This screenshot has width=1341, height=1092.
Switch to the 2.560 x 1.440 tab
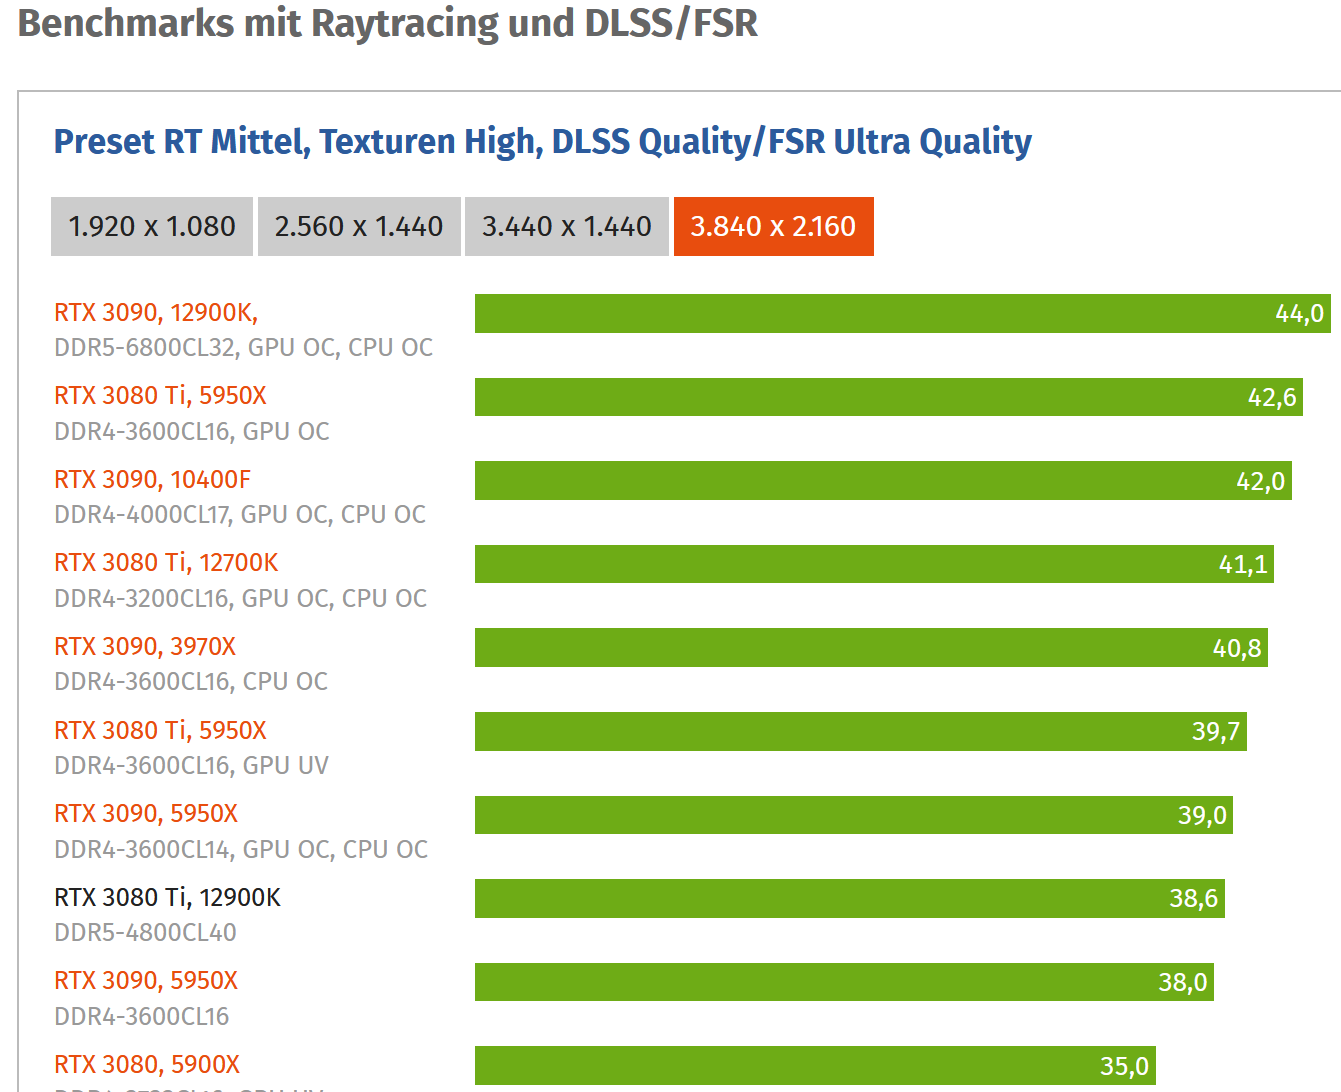359,227
